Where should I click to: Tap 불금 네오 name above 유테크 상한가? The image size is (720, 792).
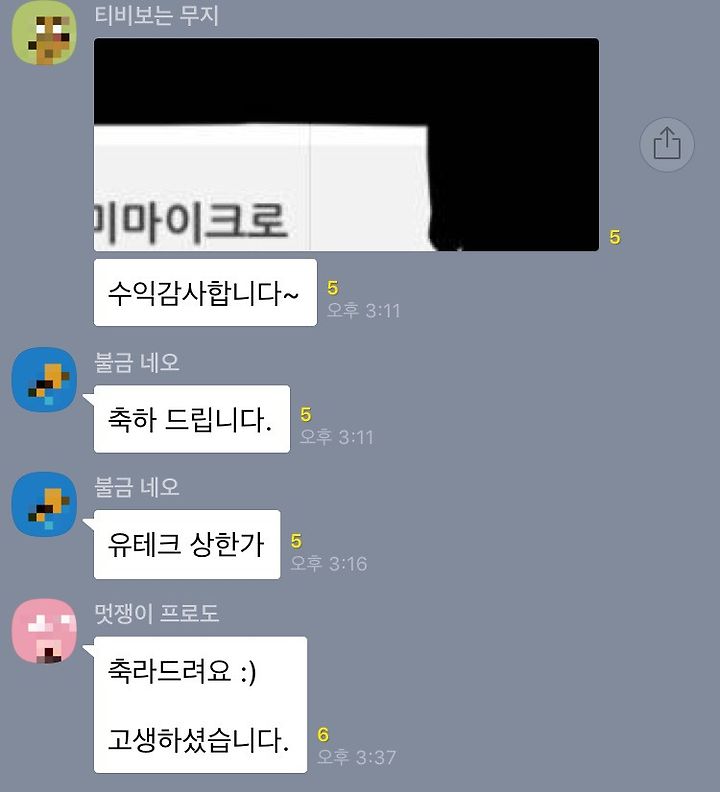(137, 487)
